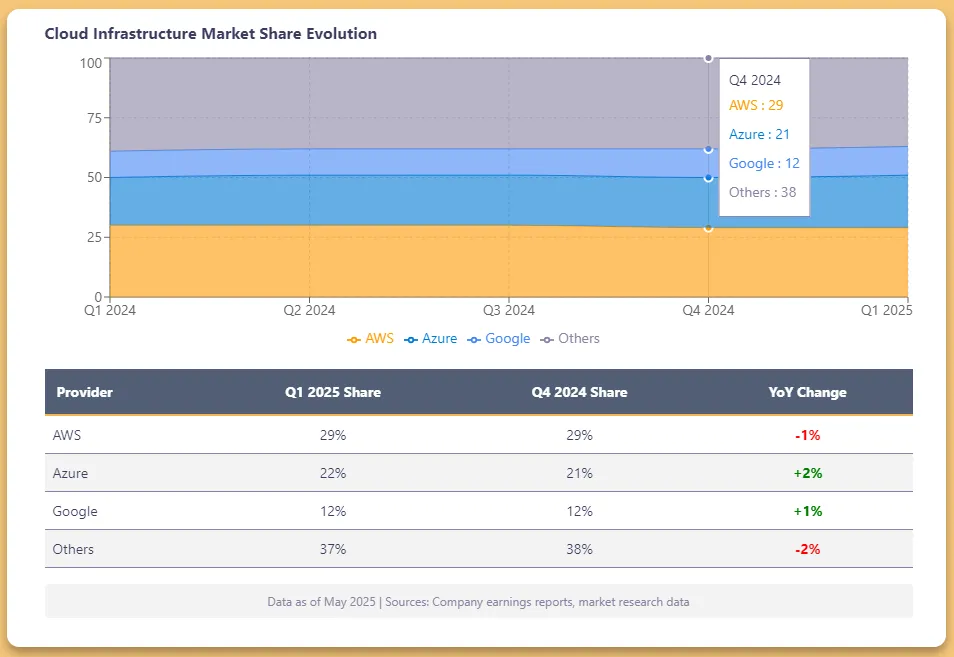The height and width of the screenshot is (657, 954).
Task: Click the gray Others legend marker icon
Action: [x=547, y=340]
